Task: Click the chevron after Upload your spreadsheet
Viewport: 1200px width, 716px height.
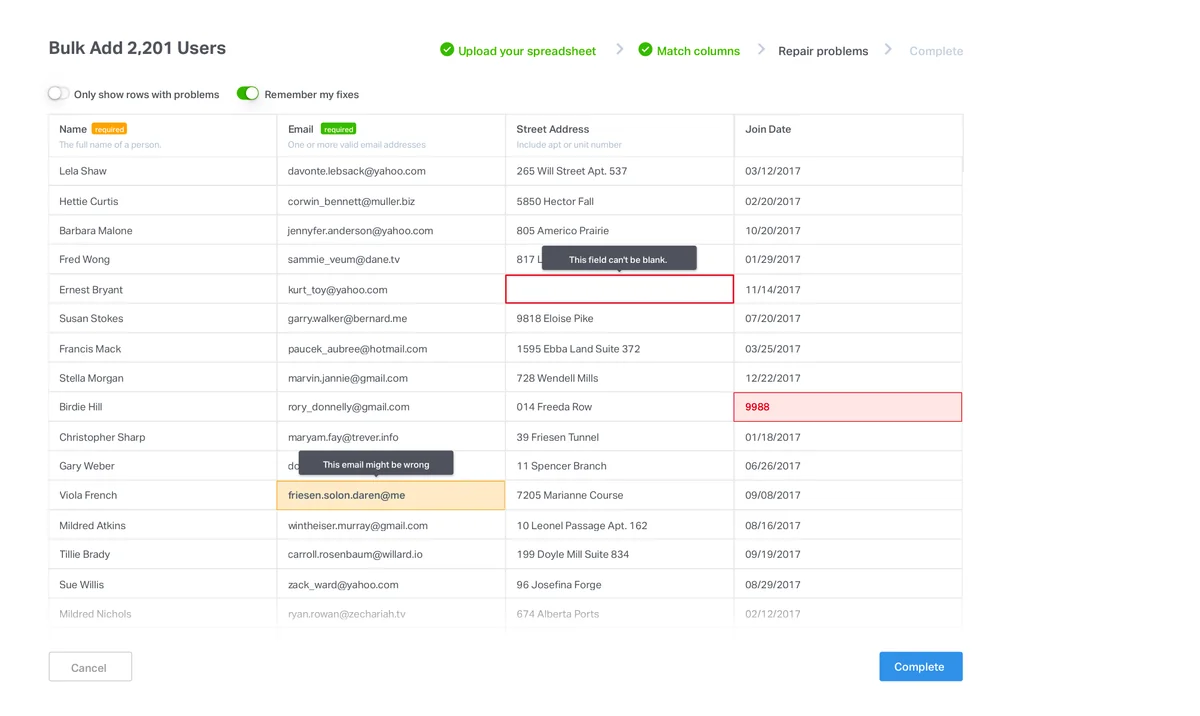Action: [619, 49]
